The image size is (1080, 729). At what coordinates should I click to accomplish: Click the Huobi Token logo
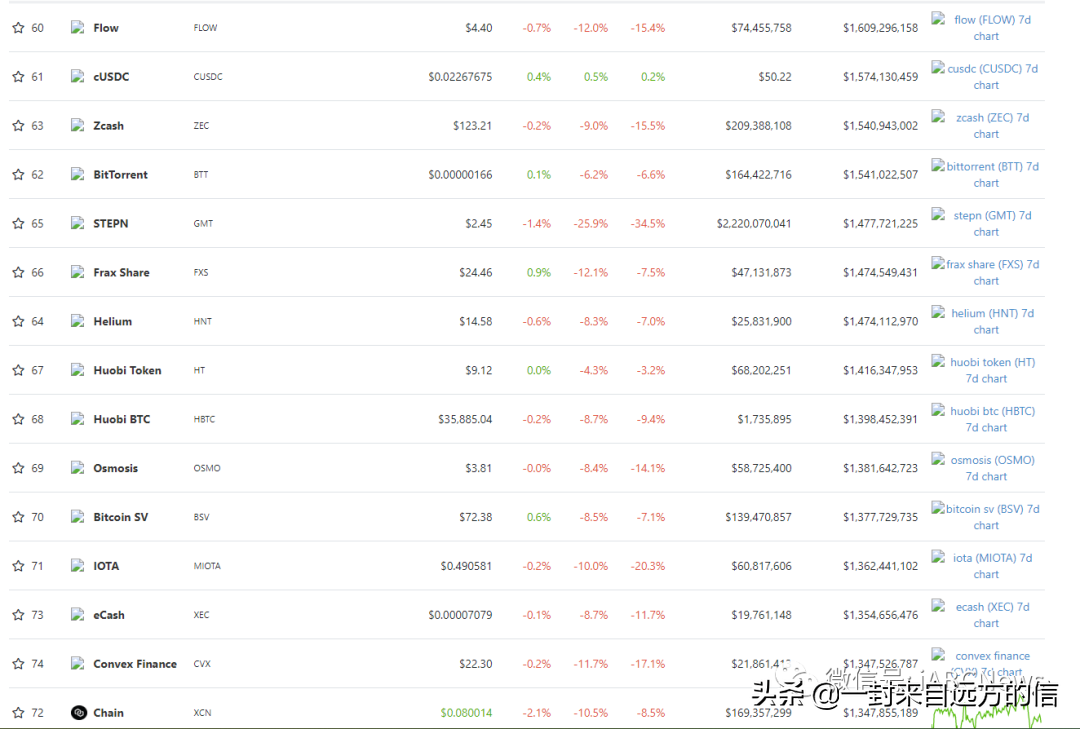(x=79, y=370)
